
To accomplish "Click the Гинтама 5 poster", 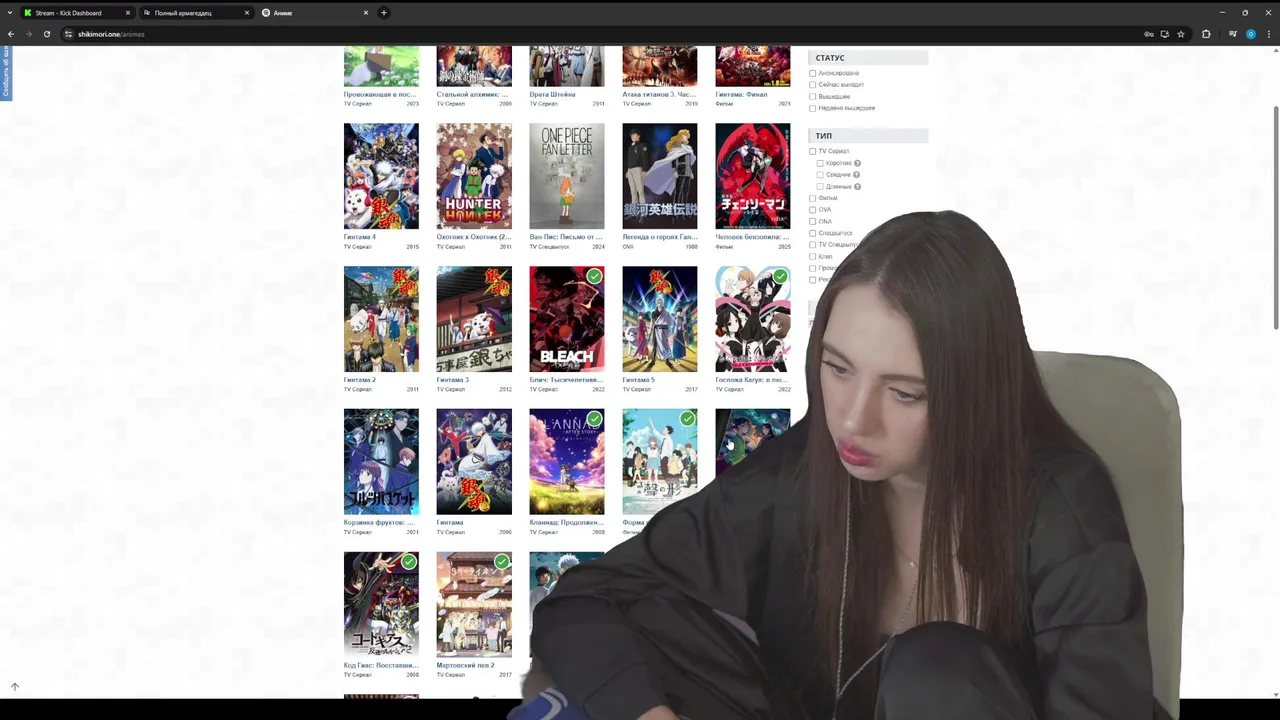I will 660,319.
